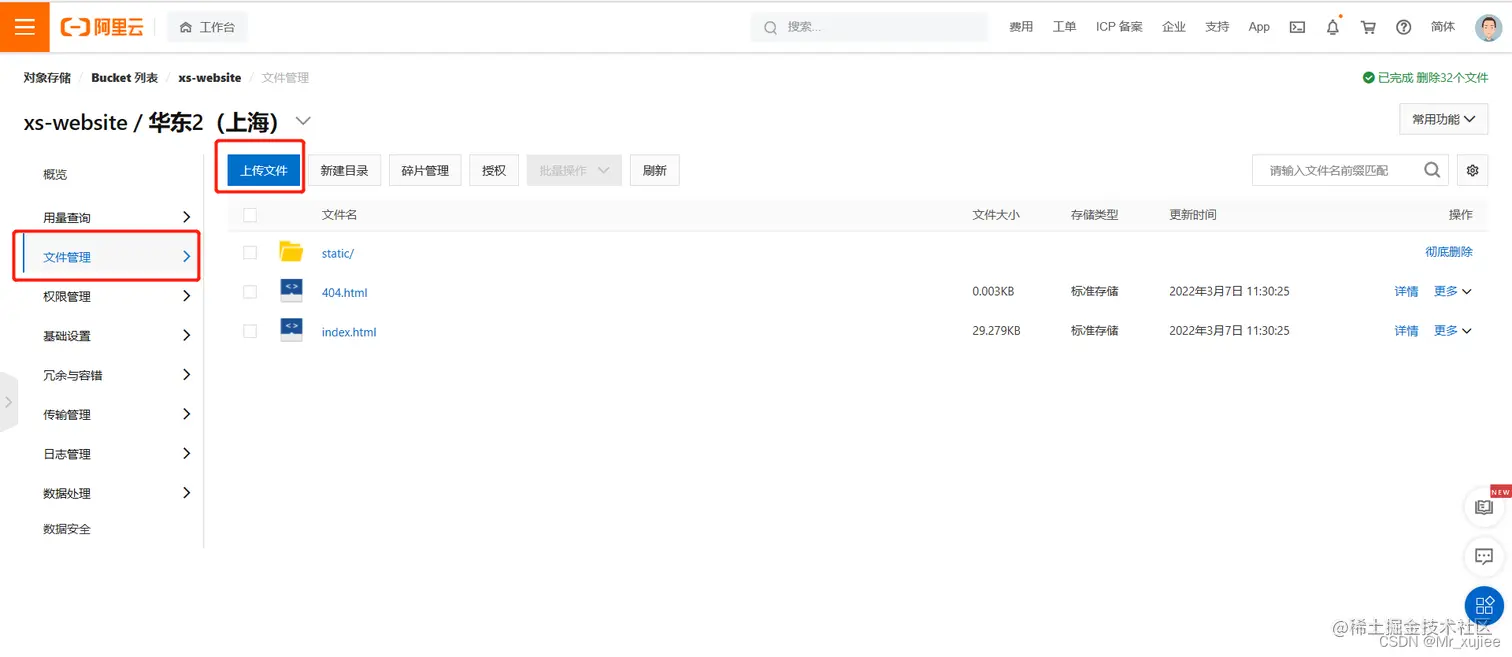Click the static folder icon
The image size is (1512, 657).
291,252
